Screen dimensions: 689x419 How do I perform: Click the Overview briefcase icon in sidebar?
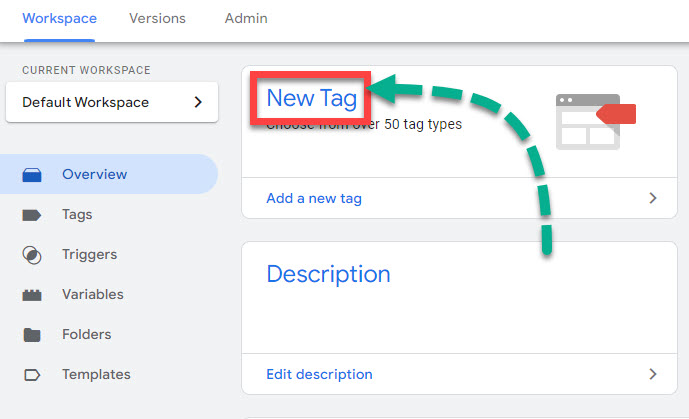pos(31,175)
